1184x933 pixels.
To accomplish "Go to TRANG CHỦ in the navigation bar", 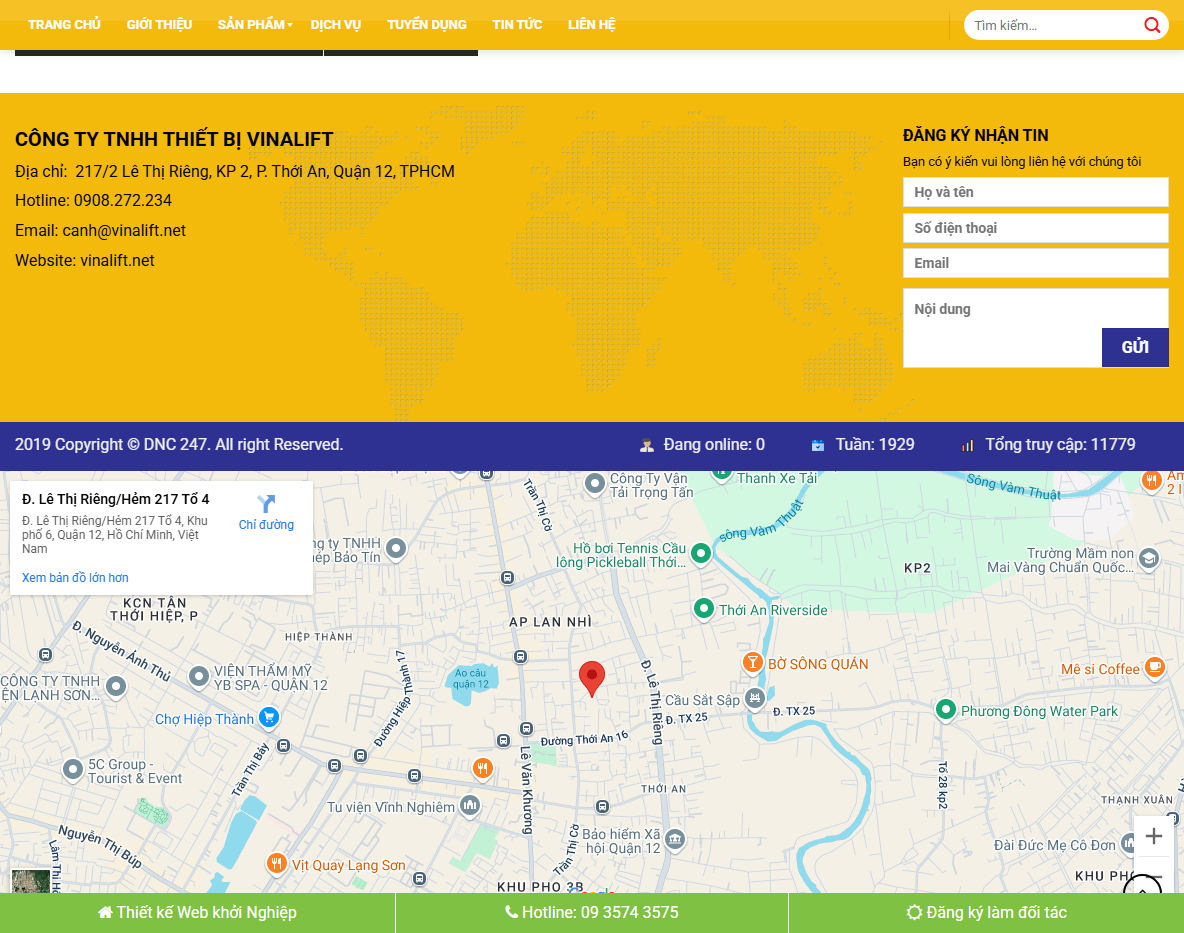I will pos(64,24).
